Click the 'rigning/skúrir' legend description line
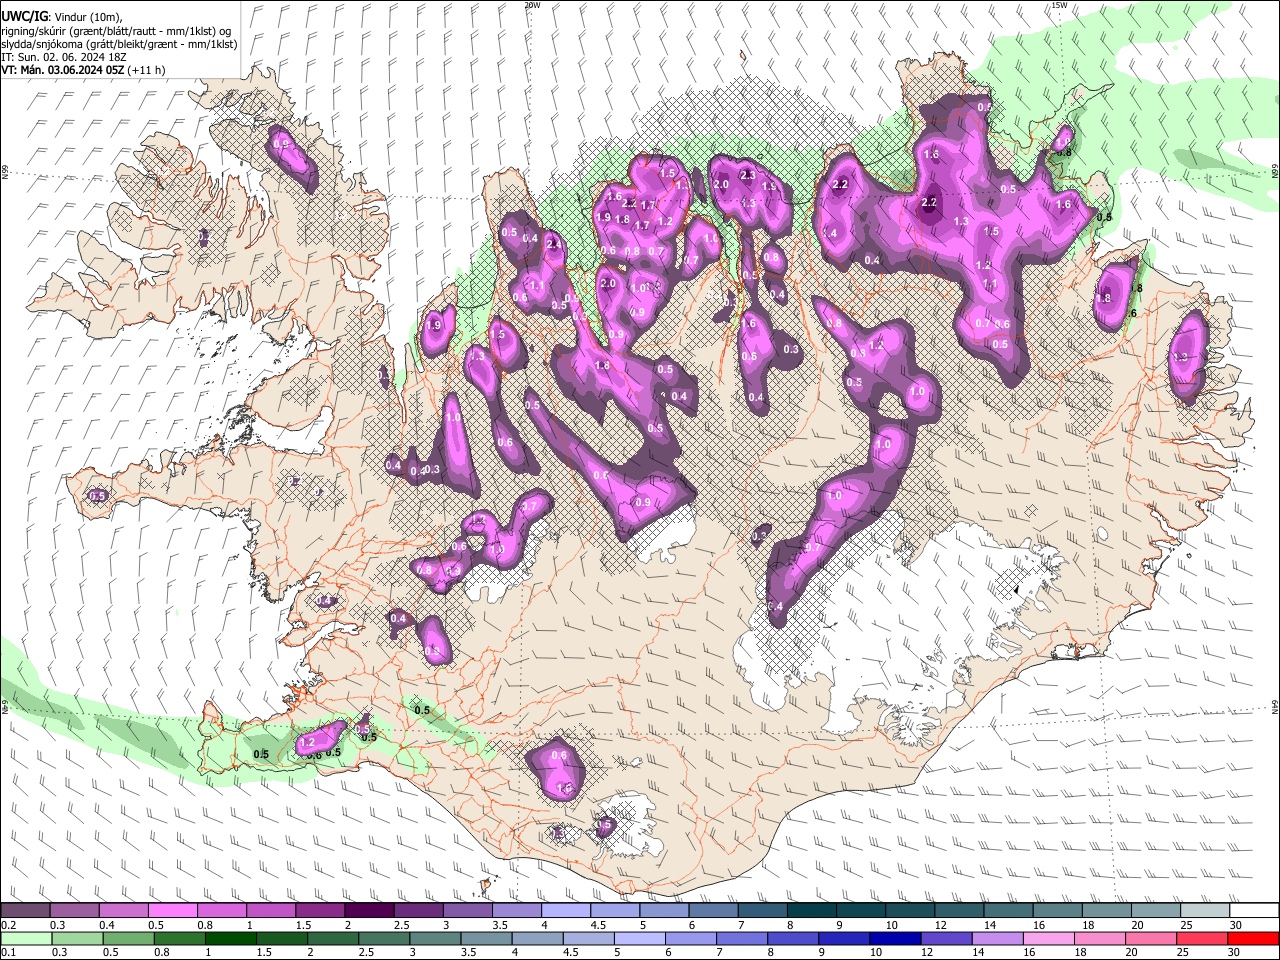 [115, 31]
